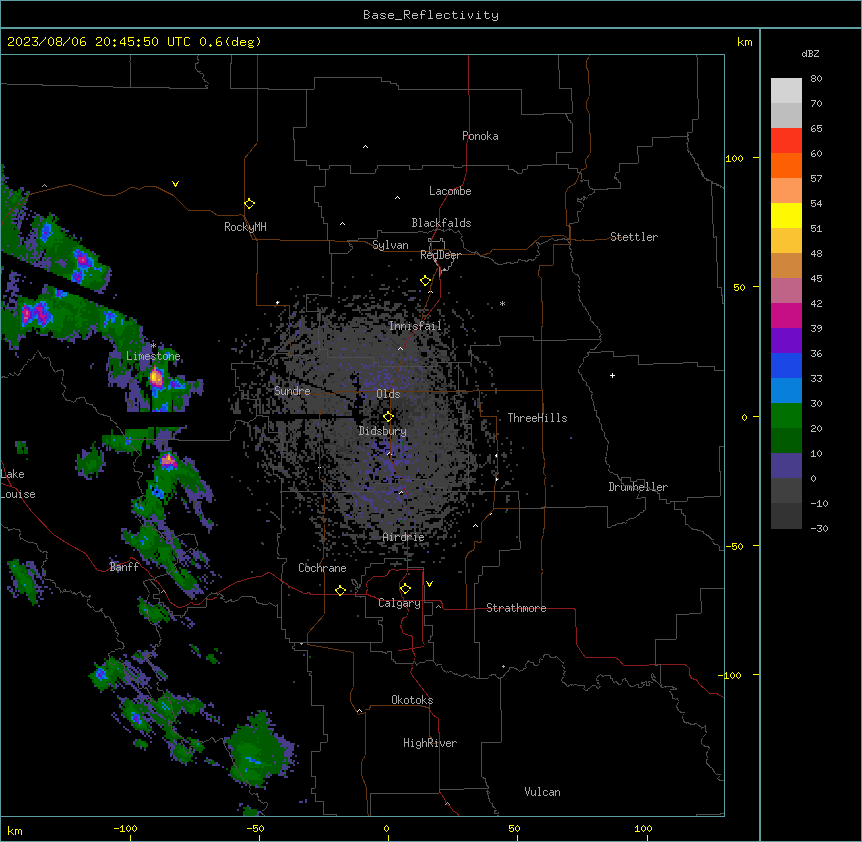Click the -30 value on dBZ legend
The width and height of the screenshot is (862, 842).
point(819,528)
